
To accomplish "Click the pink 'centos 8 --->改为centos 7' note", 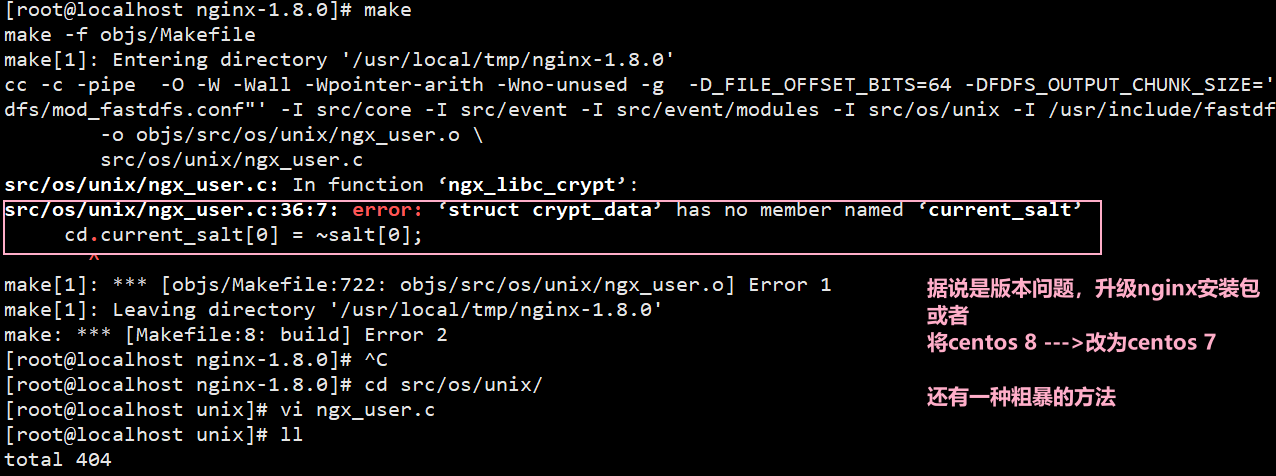I will pos(1071,343).
